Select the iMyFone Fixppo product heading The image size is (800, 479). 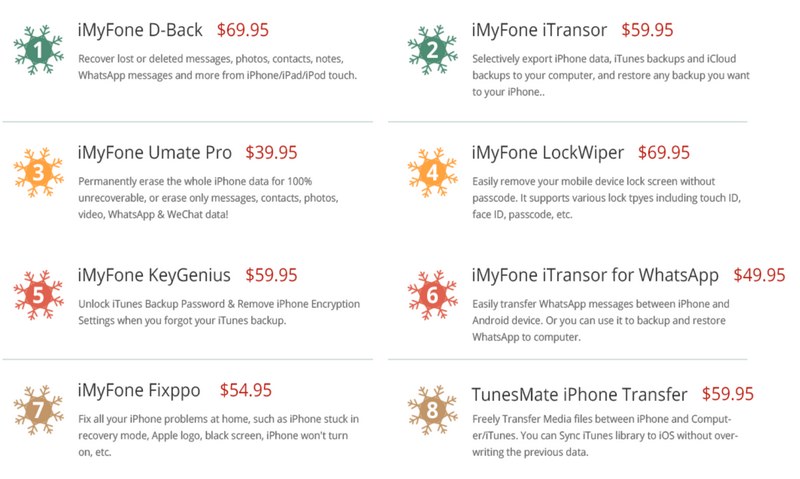[140, 391]
